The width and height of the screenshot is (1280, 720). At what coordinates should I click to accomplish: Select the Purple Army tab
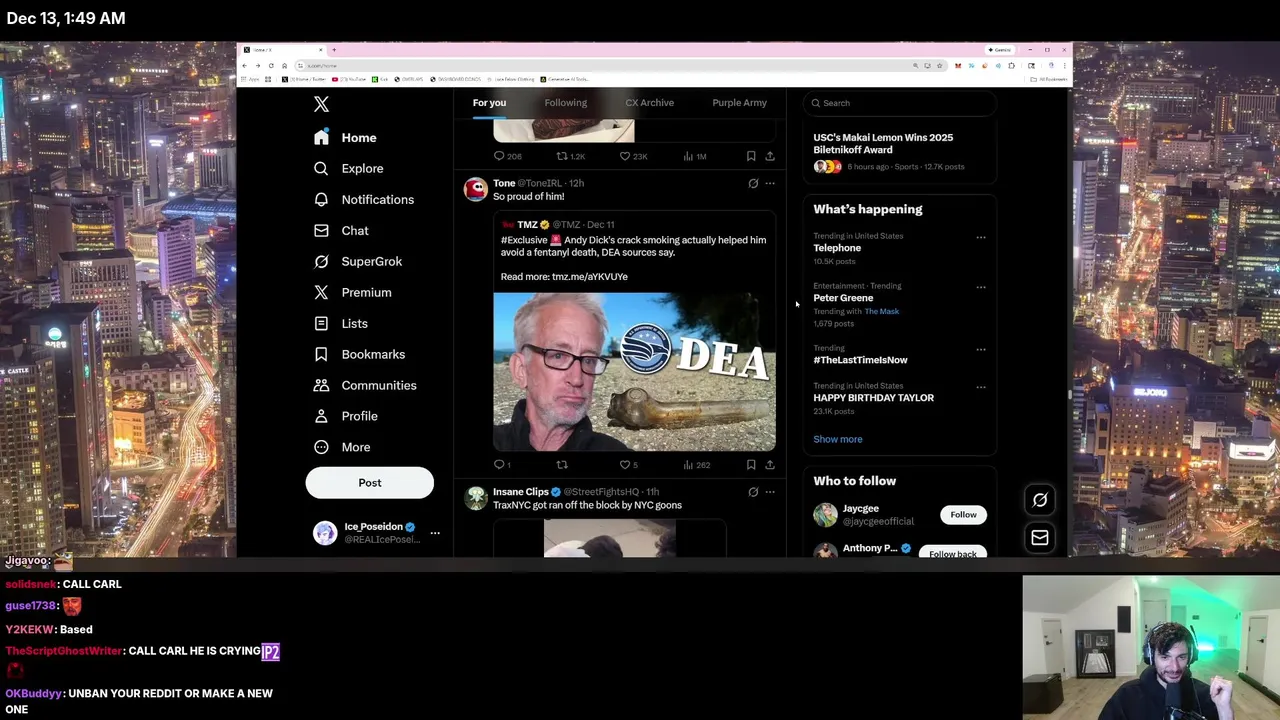(740, 103)
